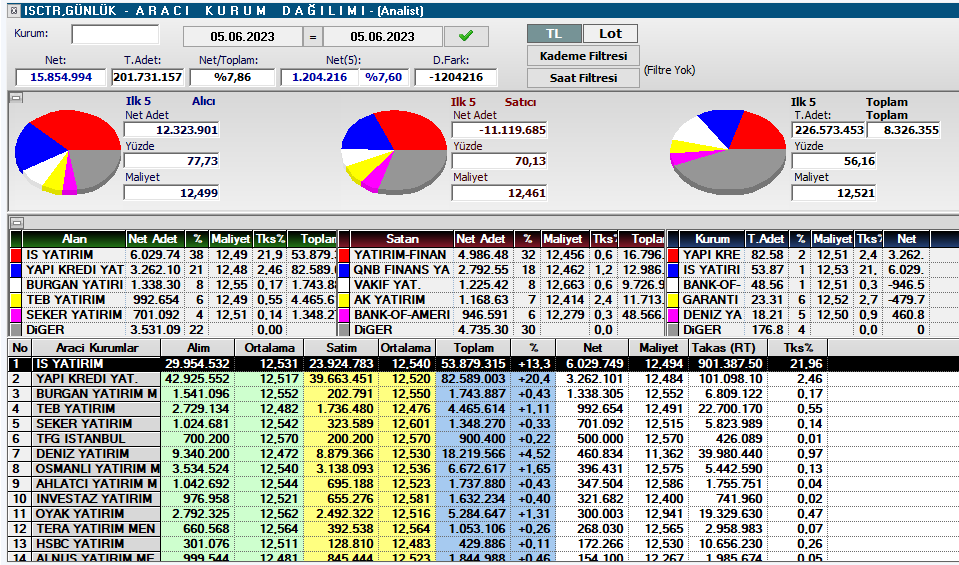Click the T.Adet value 201.731.157

point(147,77)
